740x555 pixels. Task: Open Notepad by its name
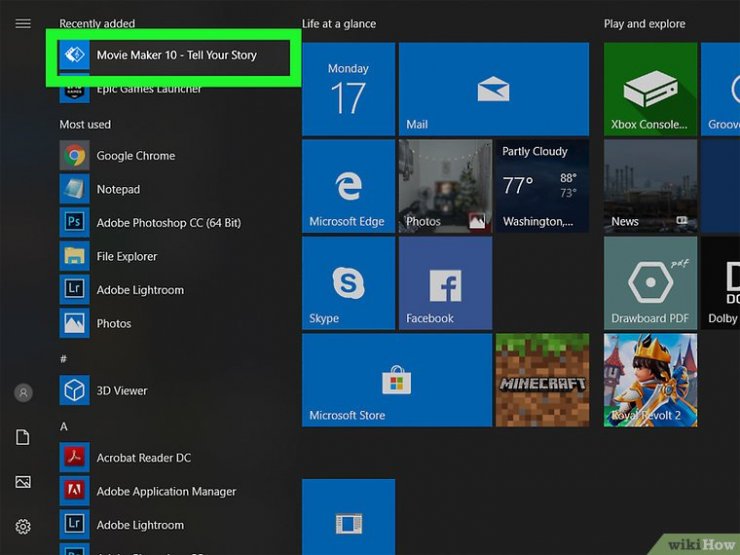[x=118, y=189]
